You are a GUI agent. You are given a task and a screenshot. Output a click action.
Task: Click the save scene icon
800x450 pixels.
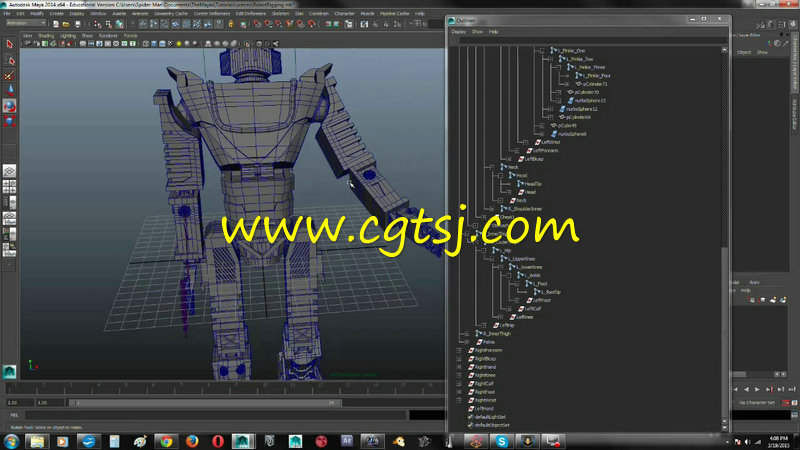pos(77,24)
